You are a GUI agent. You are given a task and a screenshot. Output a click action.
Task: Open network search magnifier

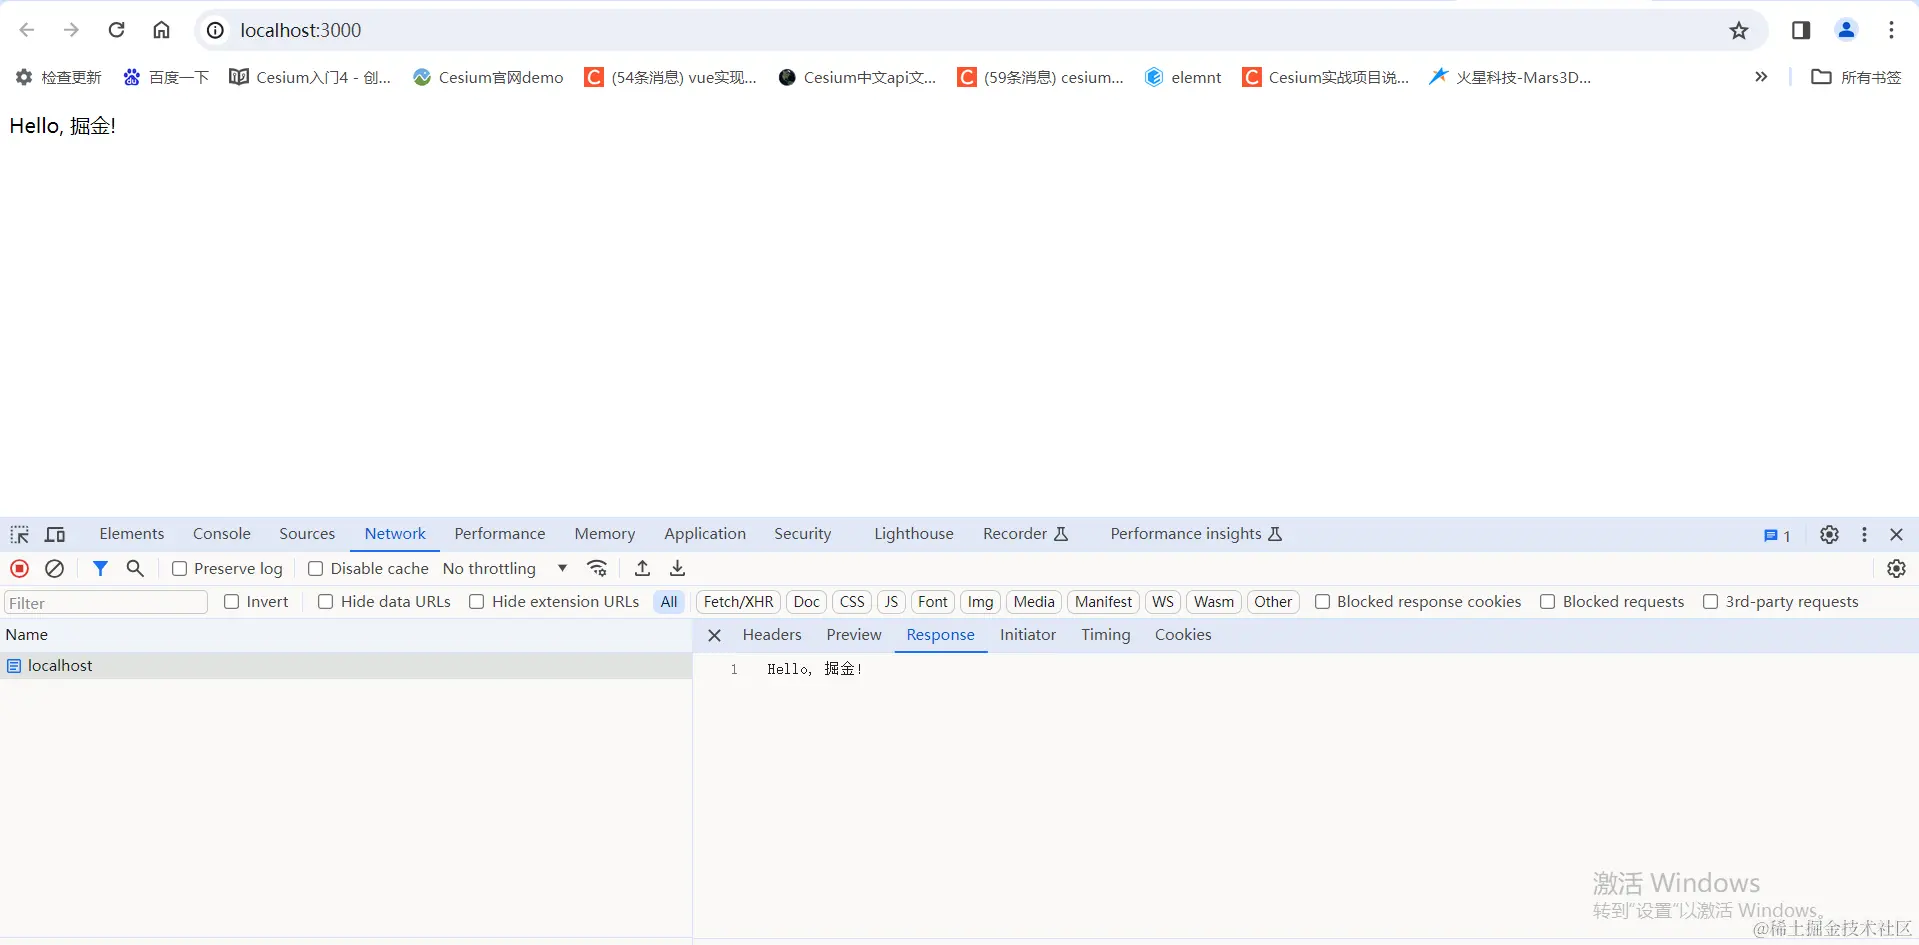pyautogui.click(x=135, y=568)
